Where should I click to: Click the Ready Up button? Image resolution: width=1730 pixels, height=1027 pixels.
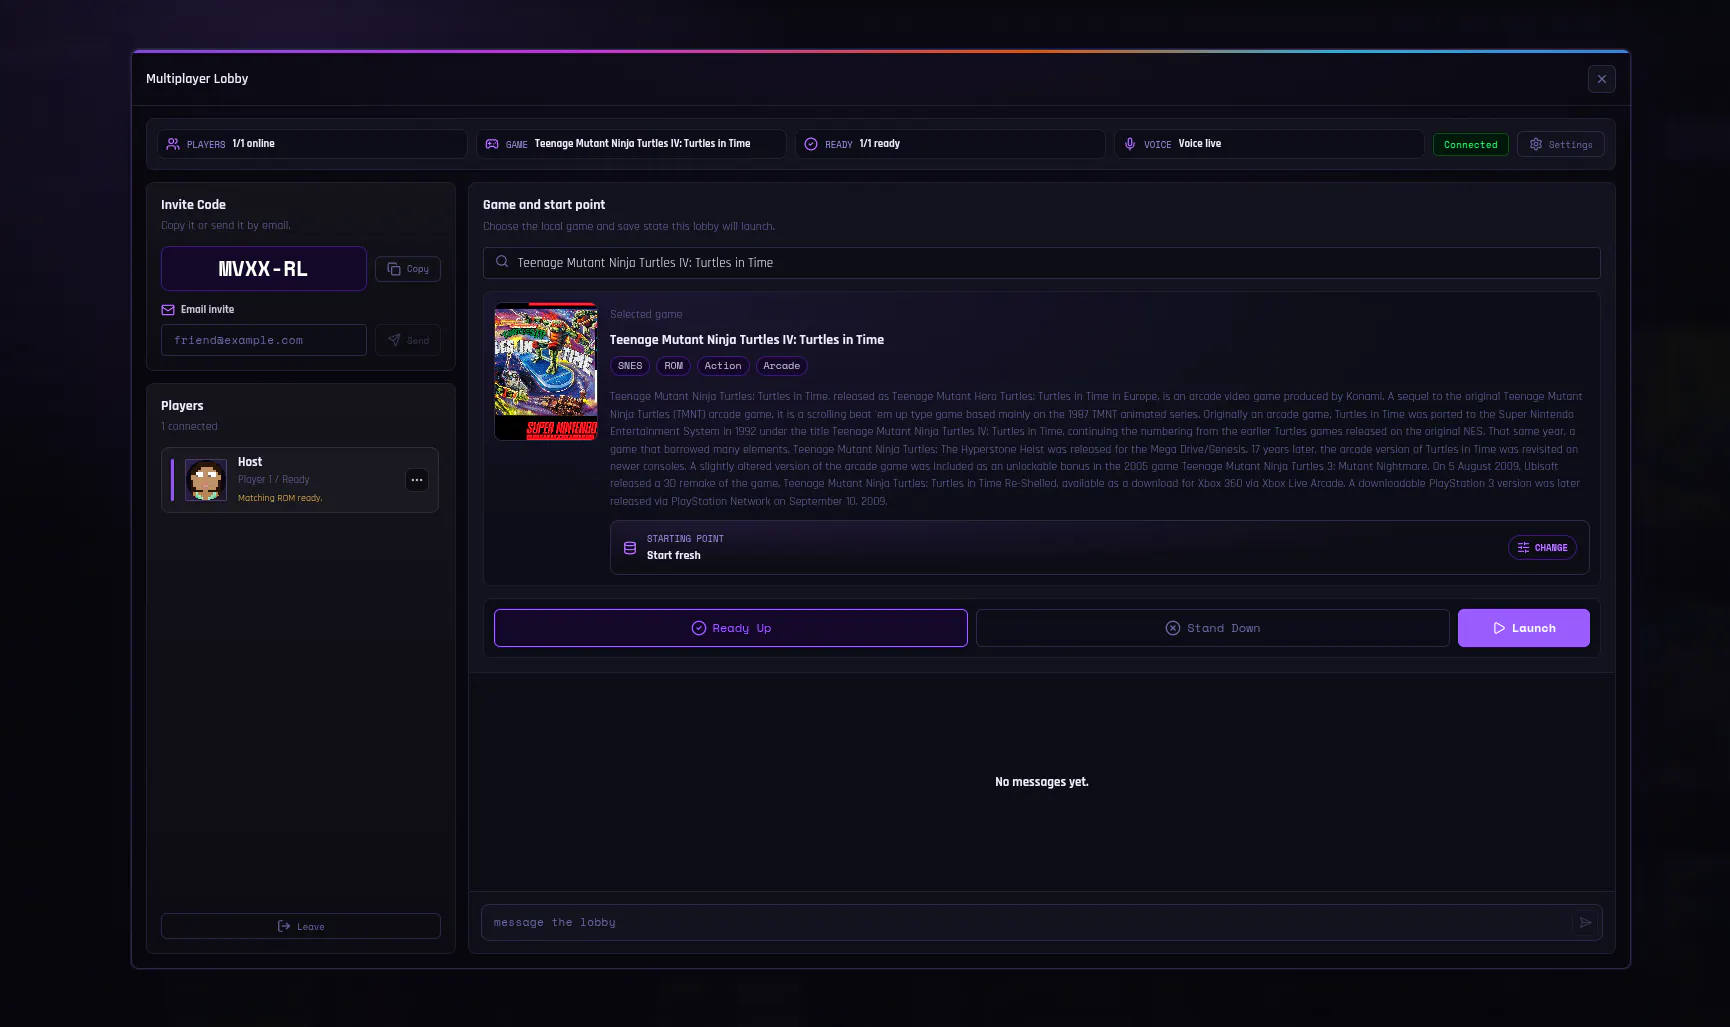coord(730,628)
